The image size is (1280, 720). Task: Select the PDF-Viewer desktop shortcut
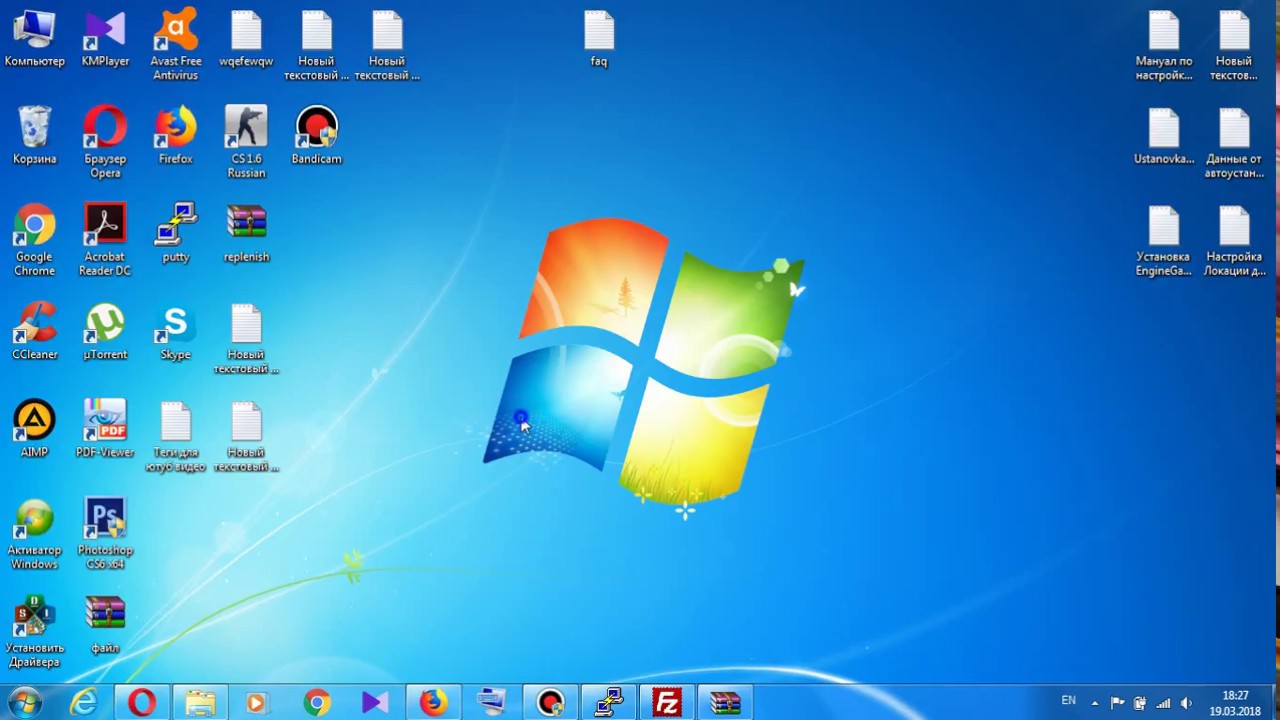tap(105, 430)
